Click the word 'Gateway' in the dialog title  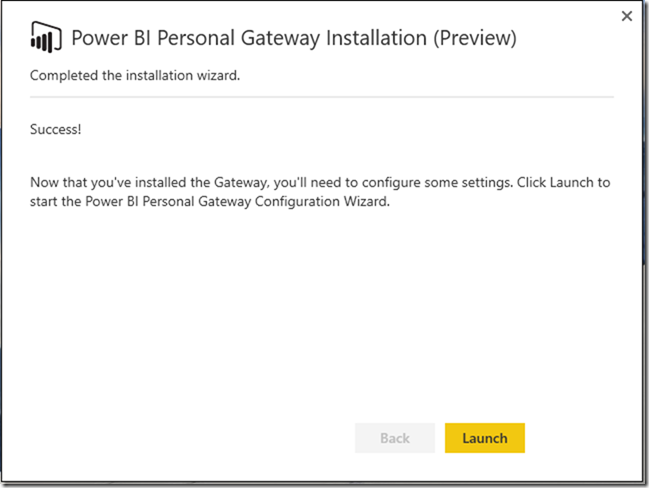tap(280, 38)
